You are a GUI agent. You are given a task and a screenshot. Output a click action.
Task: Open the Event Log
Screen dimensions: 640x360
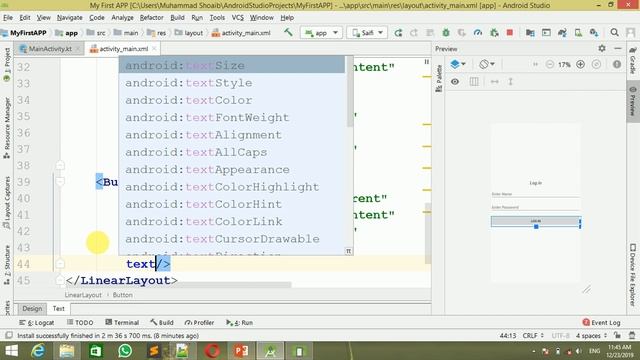(601, 322)
